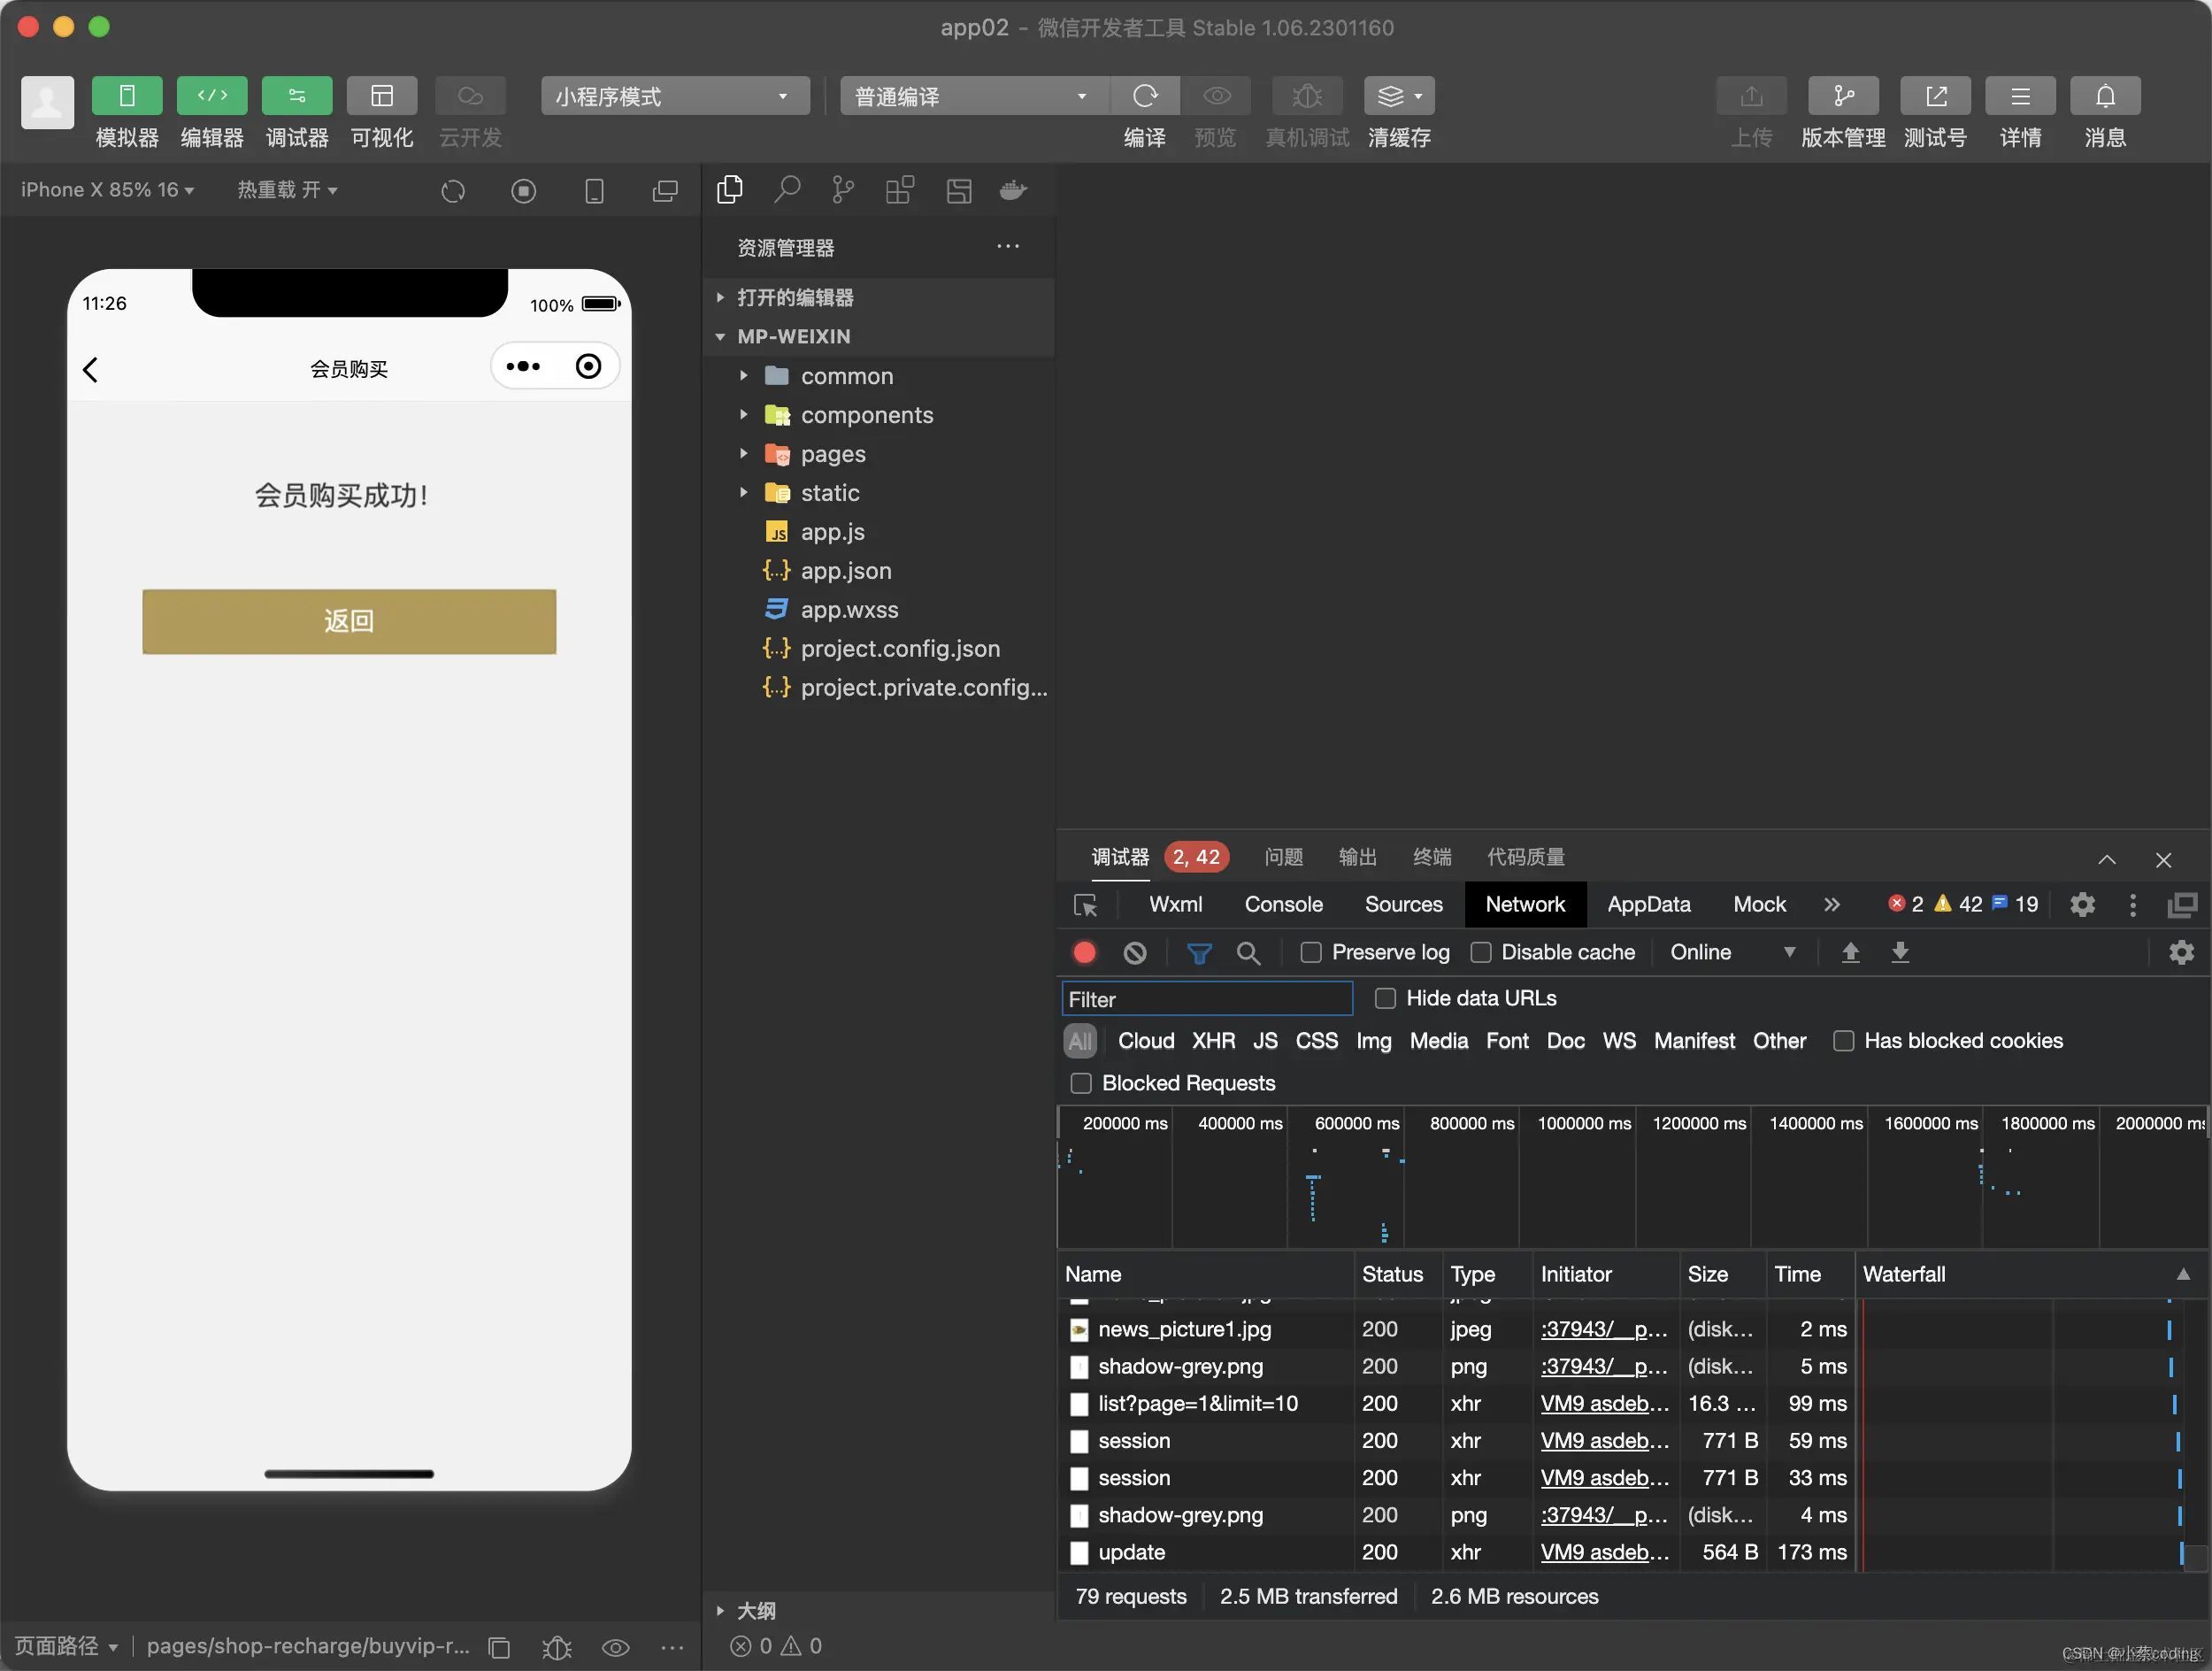Click the compile refresh icon

click(x=1144, y=96)
